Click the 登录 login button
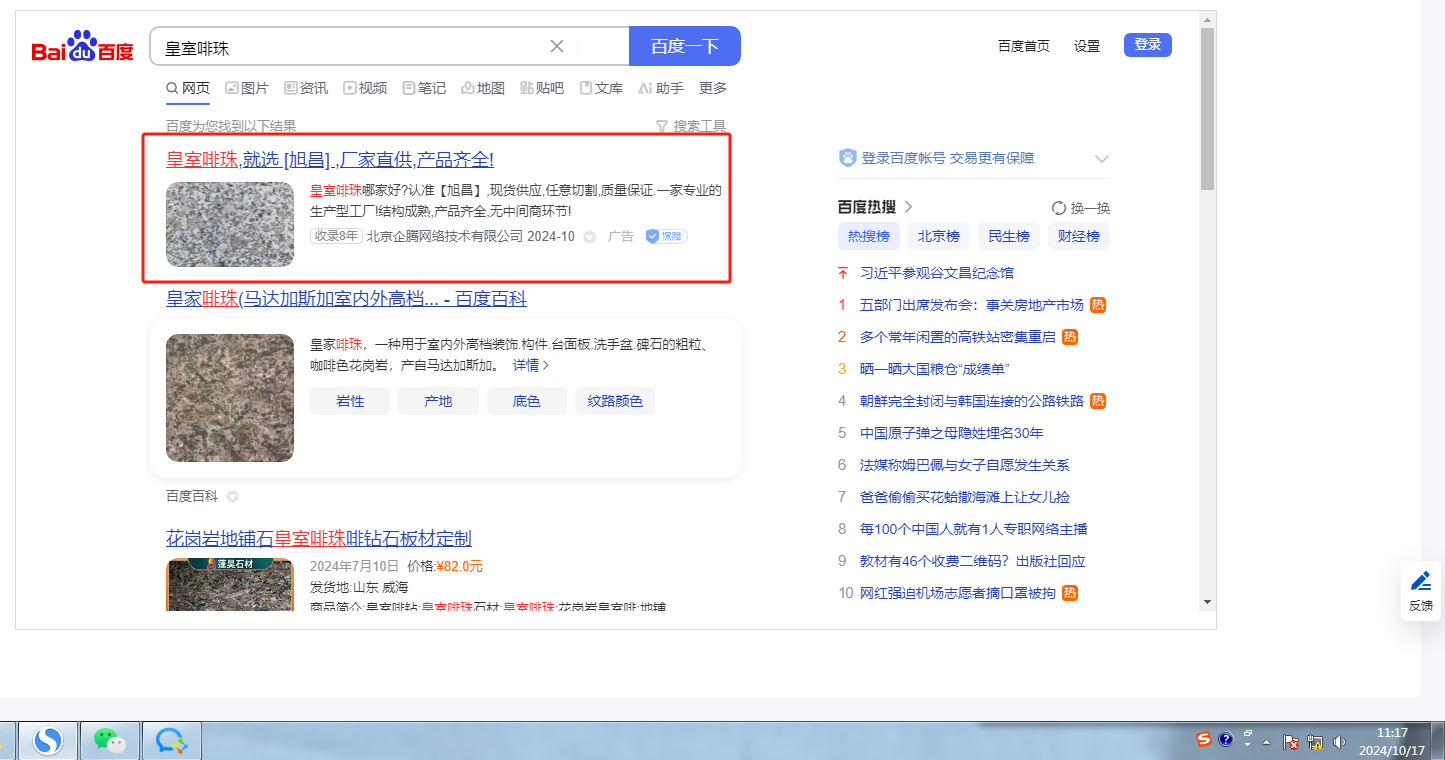The height and width of the screenshot is (760, 1445). 1147,45
